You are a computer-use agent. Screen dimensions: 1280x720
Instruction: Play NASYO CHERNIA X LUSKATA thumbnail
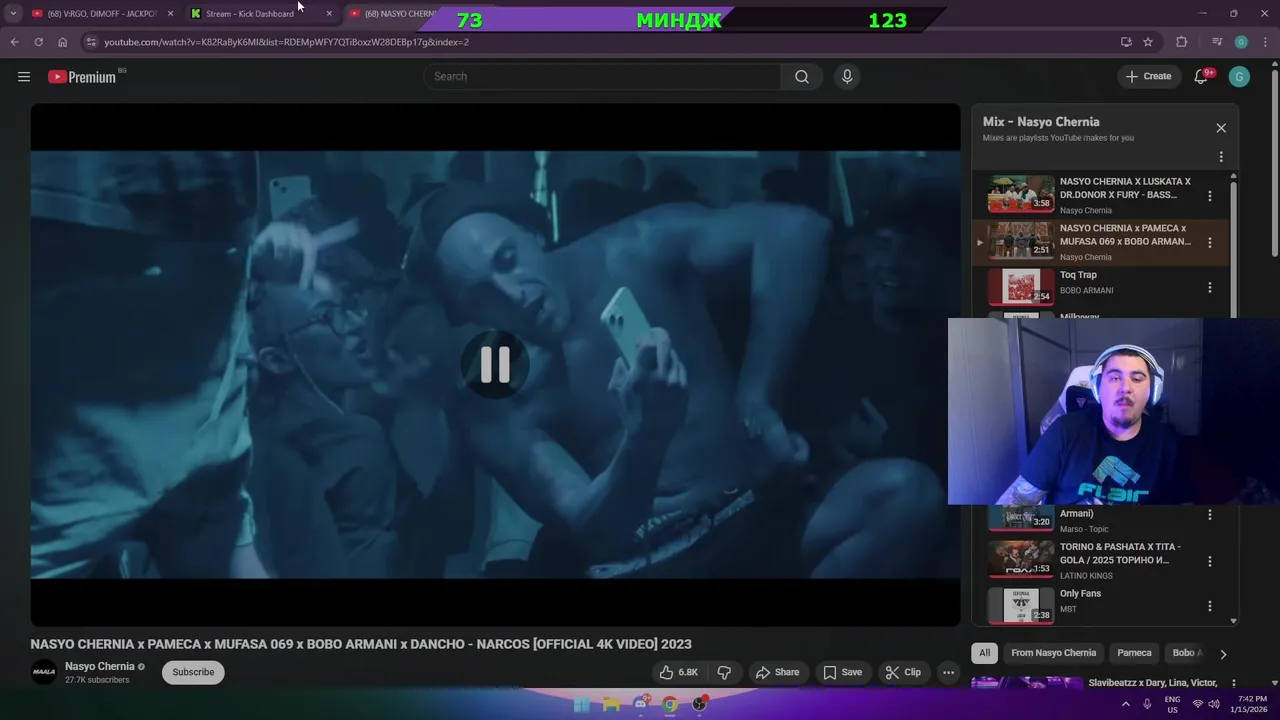click(1021, 194)
